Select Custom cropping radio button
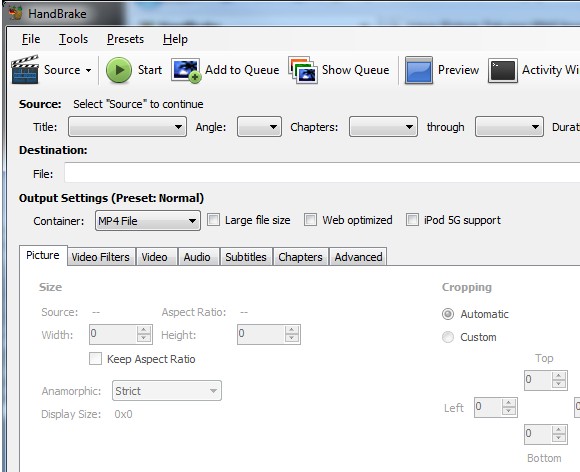 [x=448, y=337]
